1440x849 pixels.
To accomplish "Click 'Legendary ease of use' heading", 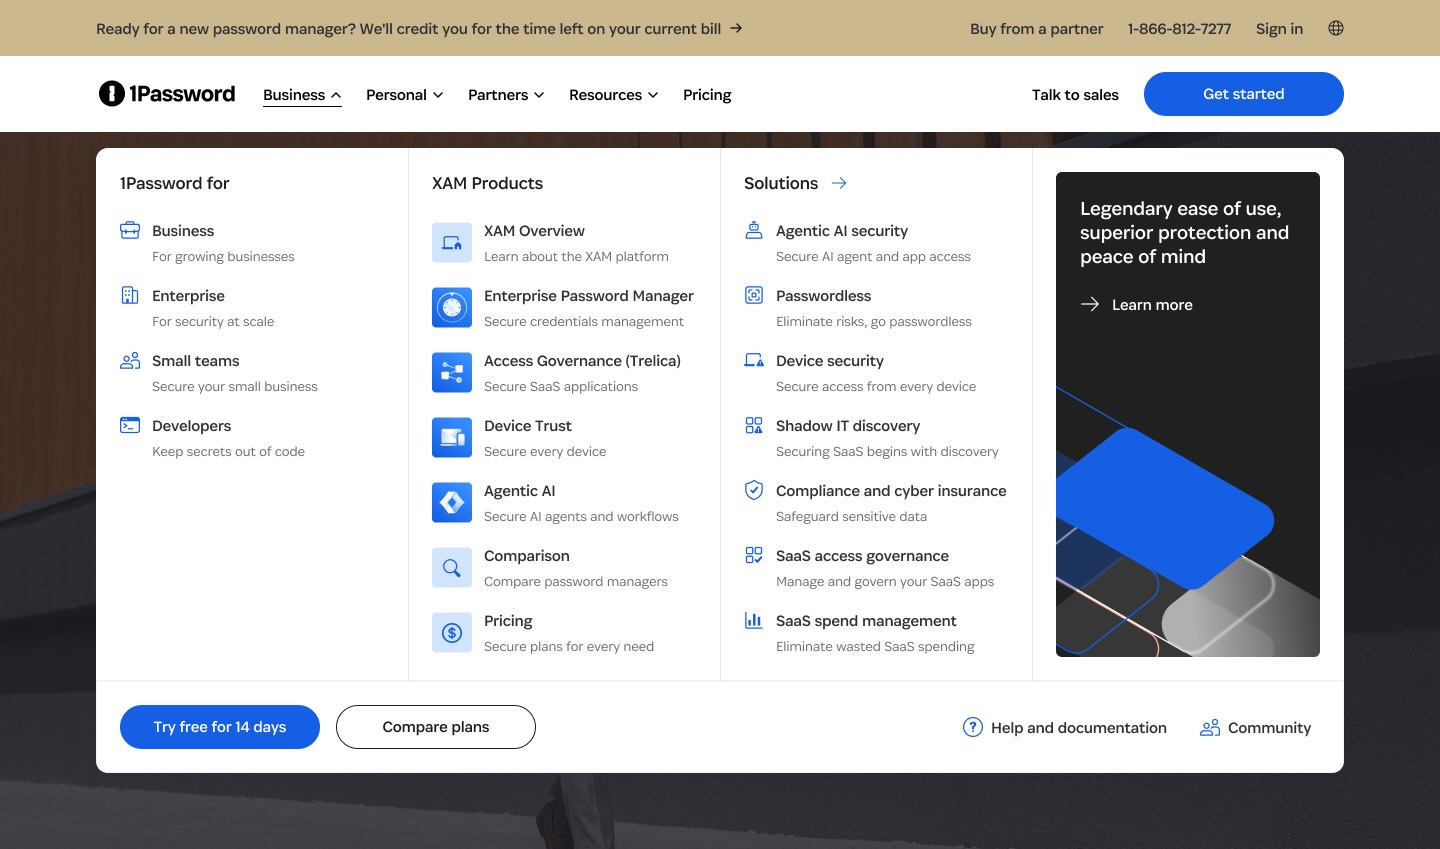I will click(1184, 232).
